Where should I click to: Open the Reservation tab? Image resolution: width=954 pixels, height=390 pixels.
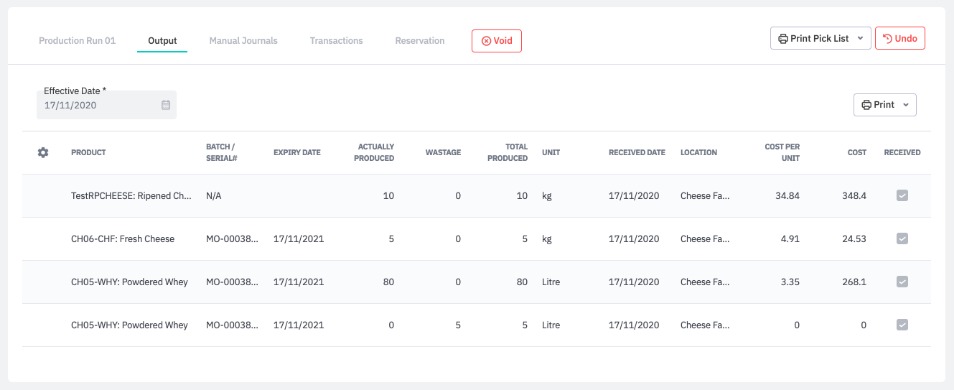click(x=420, y=41)
